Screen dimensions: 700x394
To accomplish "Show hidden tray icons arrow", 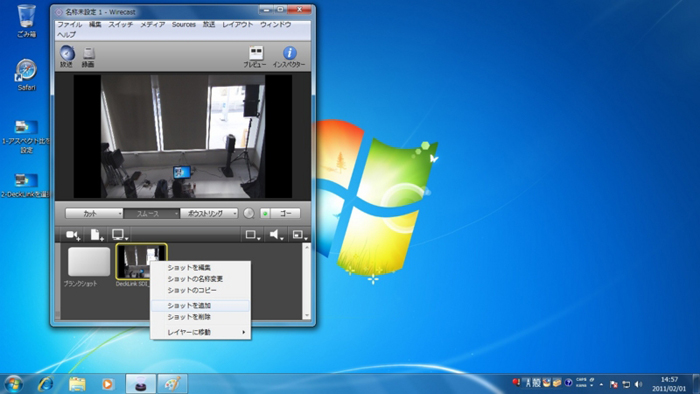I will [601, 384].
